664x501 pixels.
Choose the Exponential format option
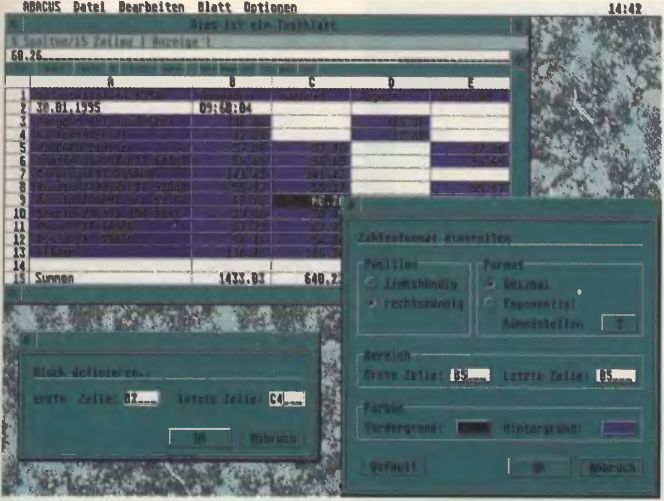489,303
